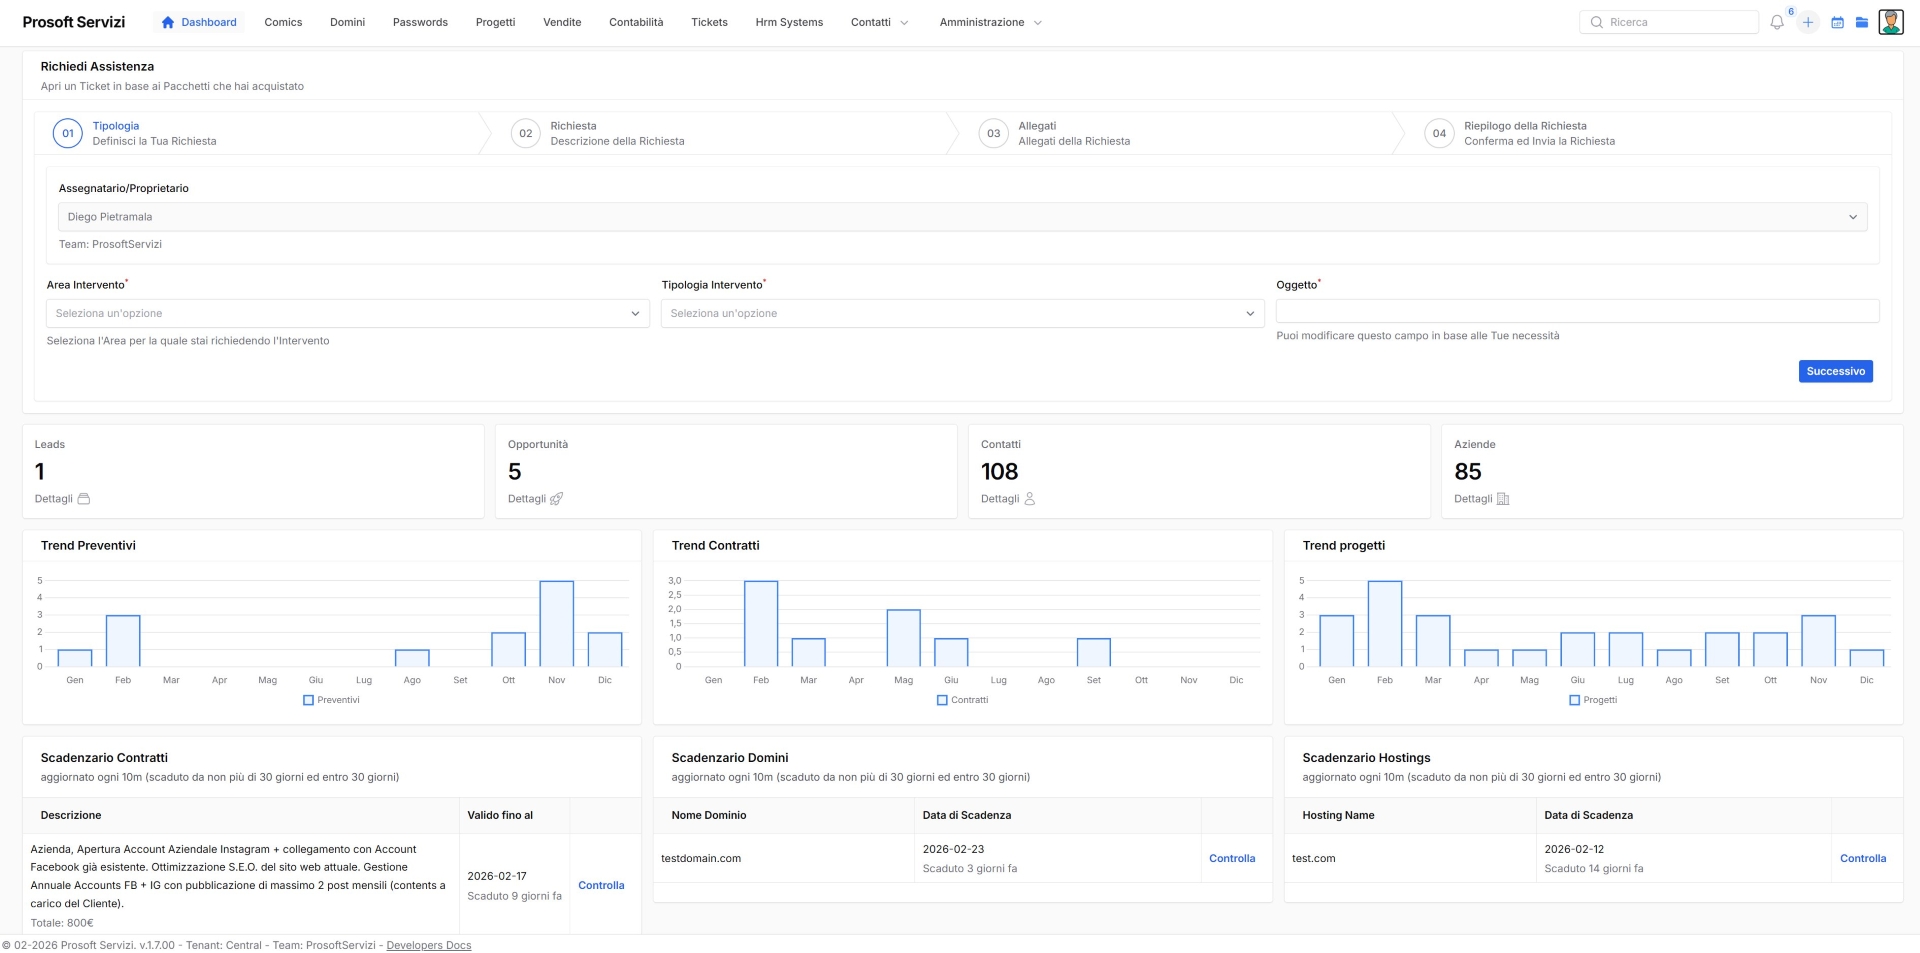This screenshot has height=953, width=1920.
Task: Expand the Contatti nav menu
Action: [880, 22]
